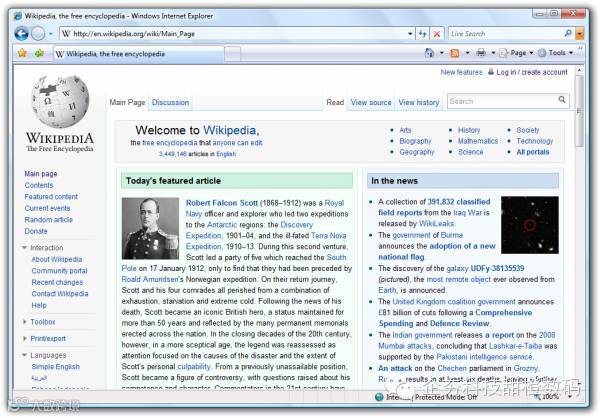The height and width of the screenshot is (418, 600).
Task: Open the All portals link
Action: [x=533, y=152]
